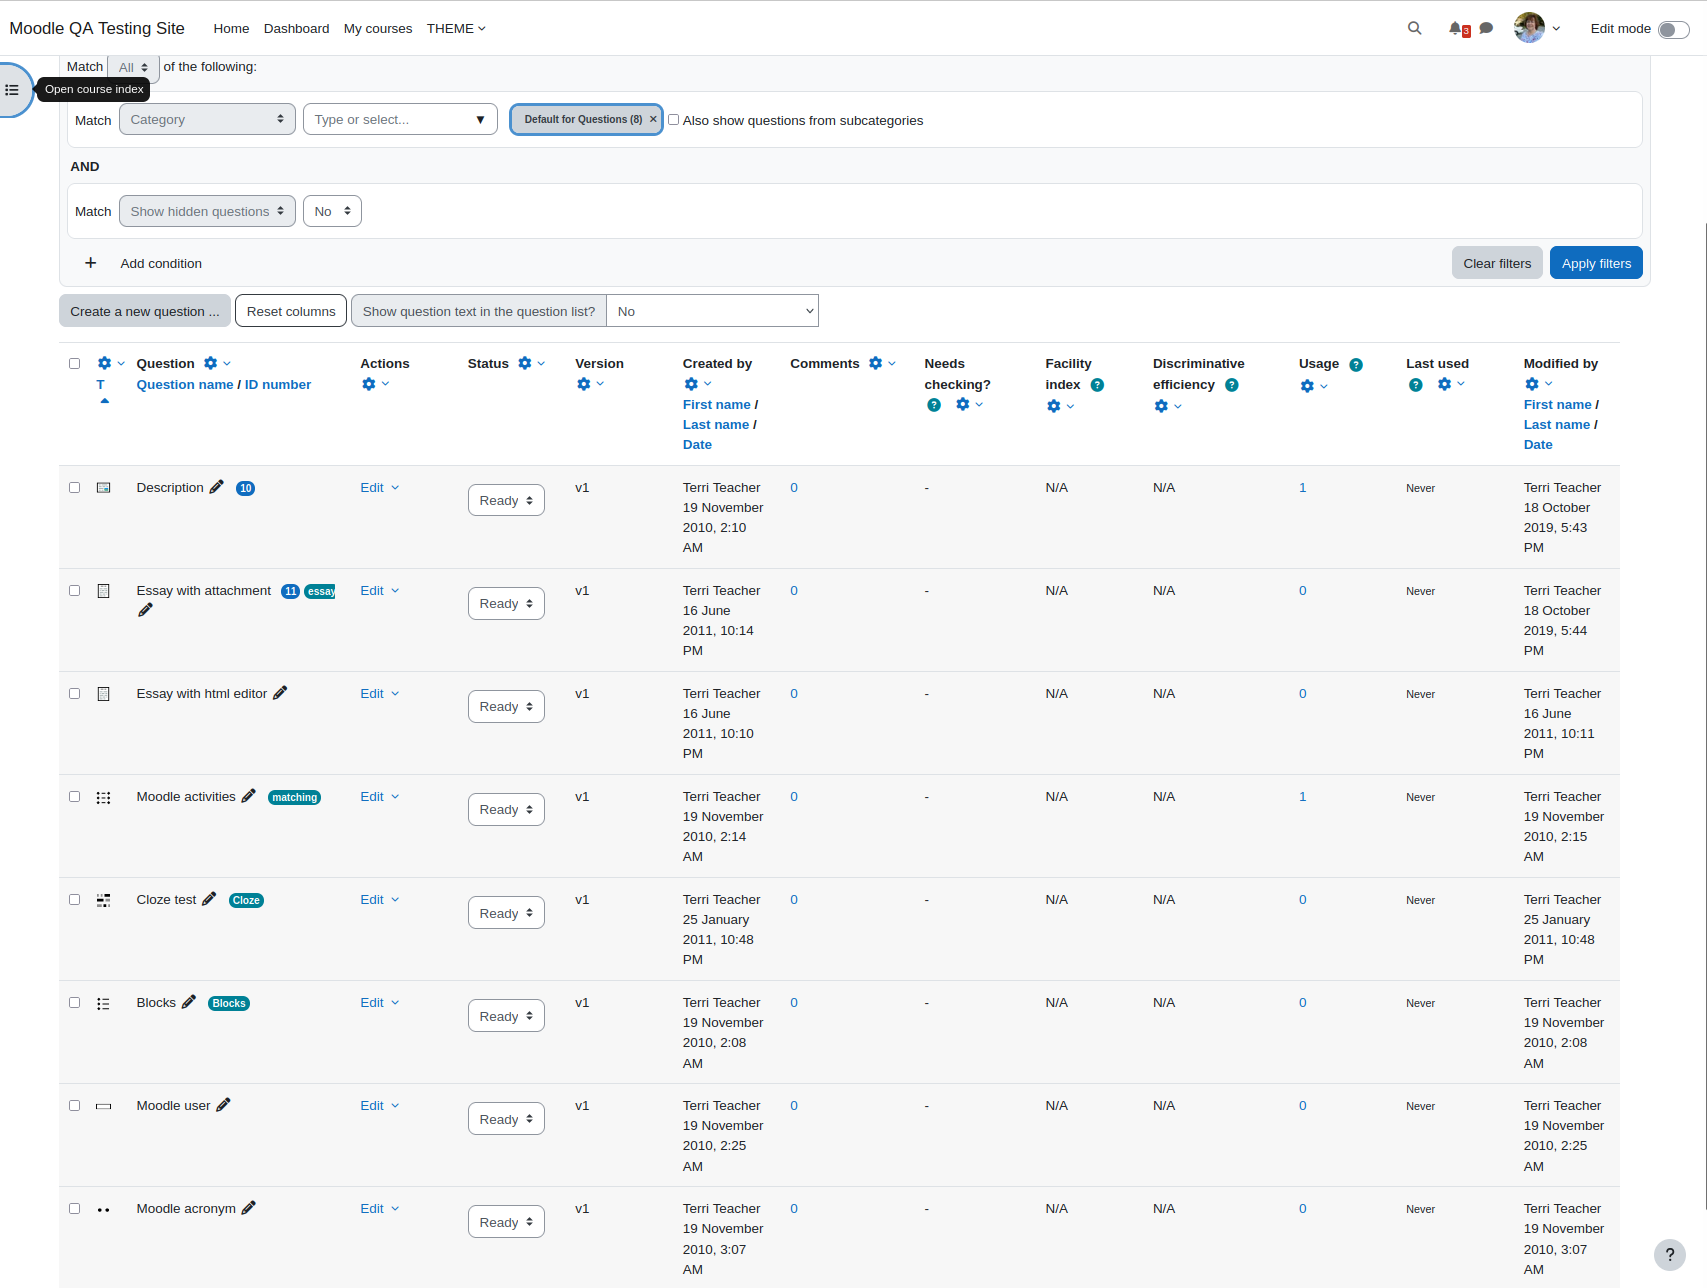The width and height of the screenshot is (1707, 1288).
Task: Go to Home in top navigation
Action: (x=231, y=28)
